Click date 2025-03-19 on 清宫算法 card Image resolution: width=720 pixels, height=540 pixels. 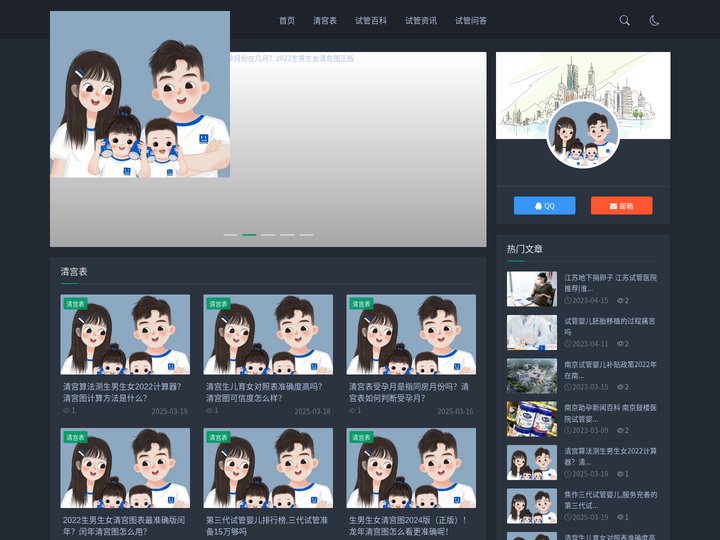169,411
